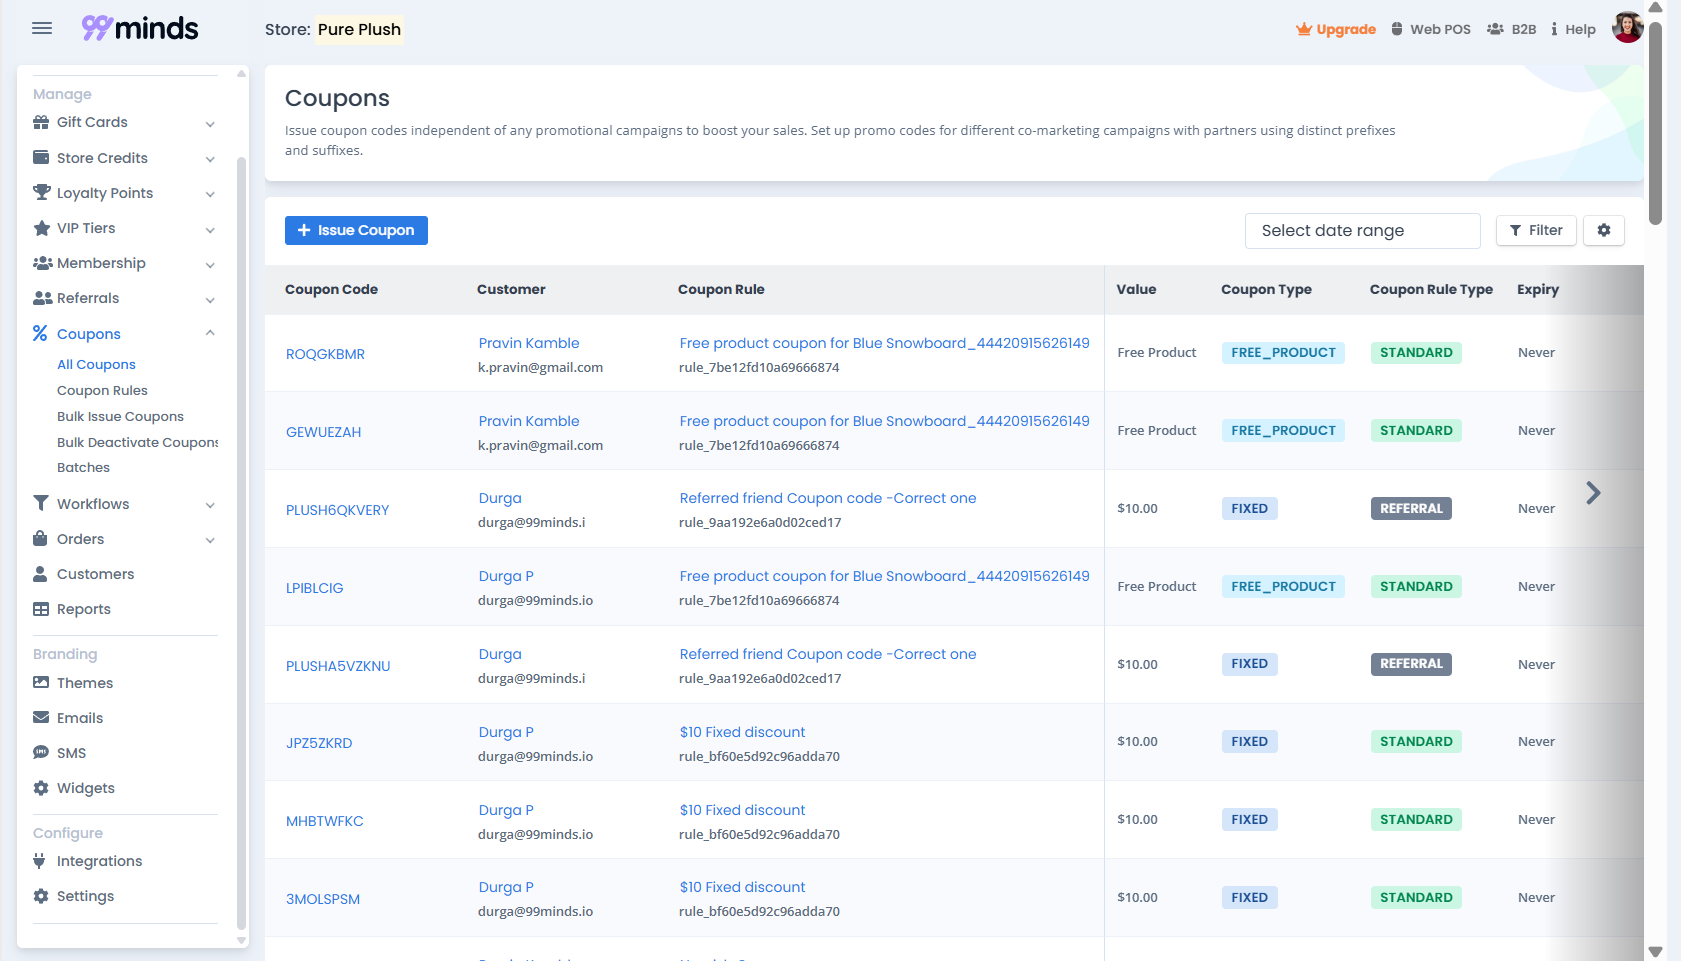Open Web POS in the top bar

click(1431, 29)
